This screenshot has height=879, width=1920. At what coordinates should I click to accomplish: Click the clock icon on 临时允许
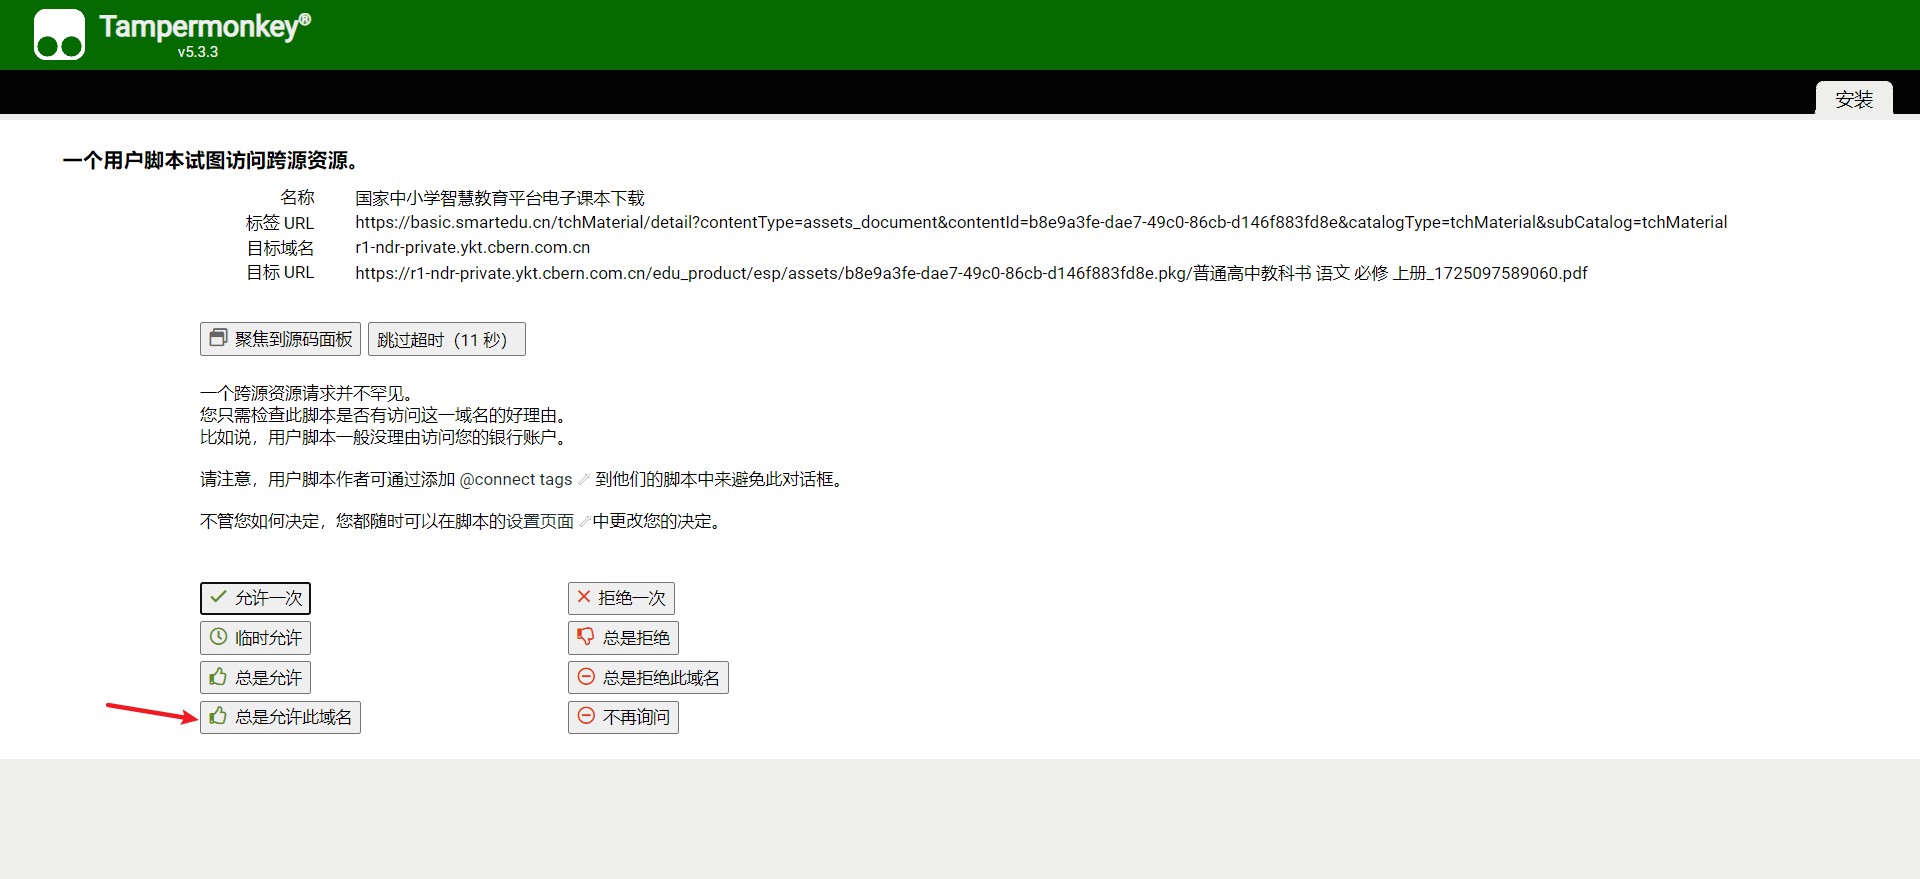[218, 637]
